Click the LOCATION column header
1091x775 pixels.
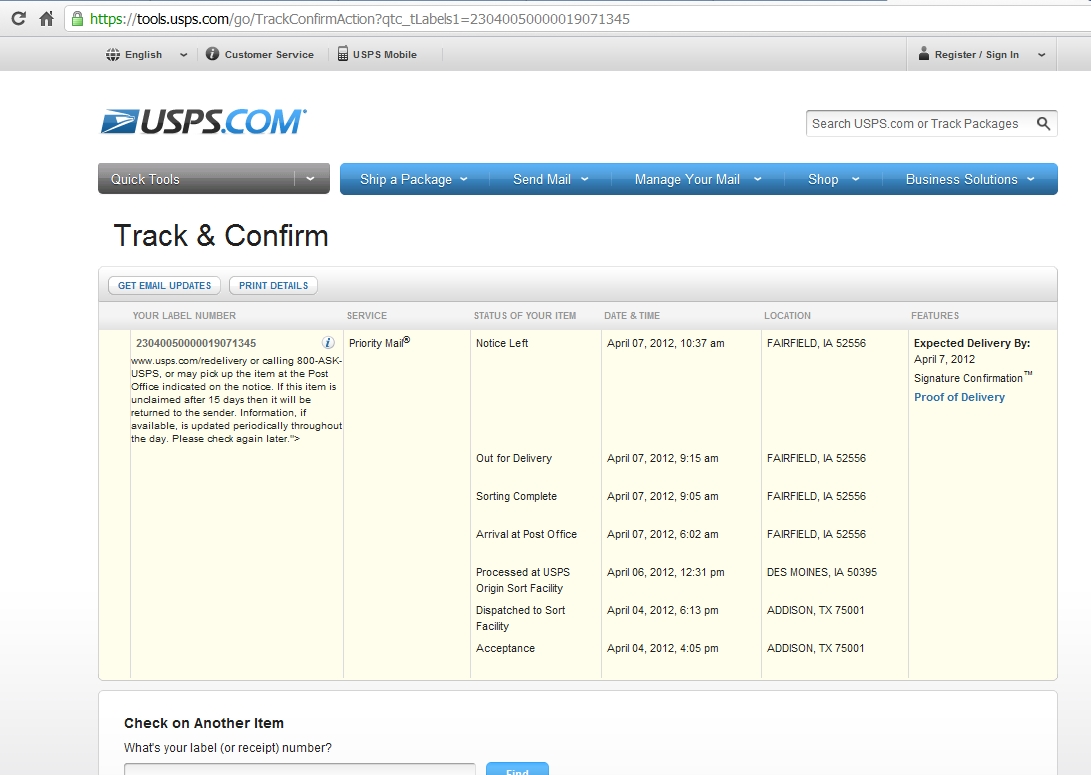(787, 316)
